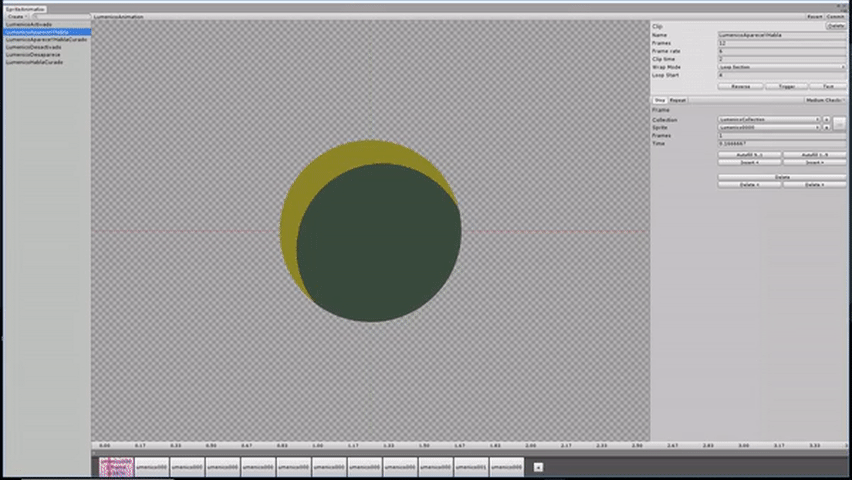Image resolution: width=852 pixels, height=480 pixels.
Task: Click the clip Name input field
Action: (x=781, y=35)
